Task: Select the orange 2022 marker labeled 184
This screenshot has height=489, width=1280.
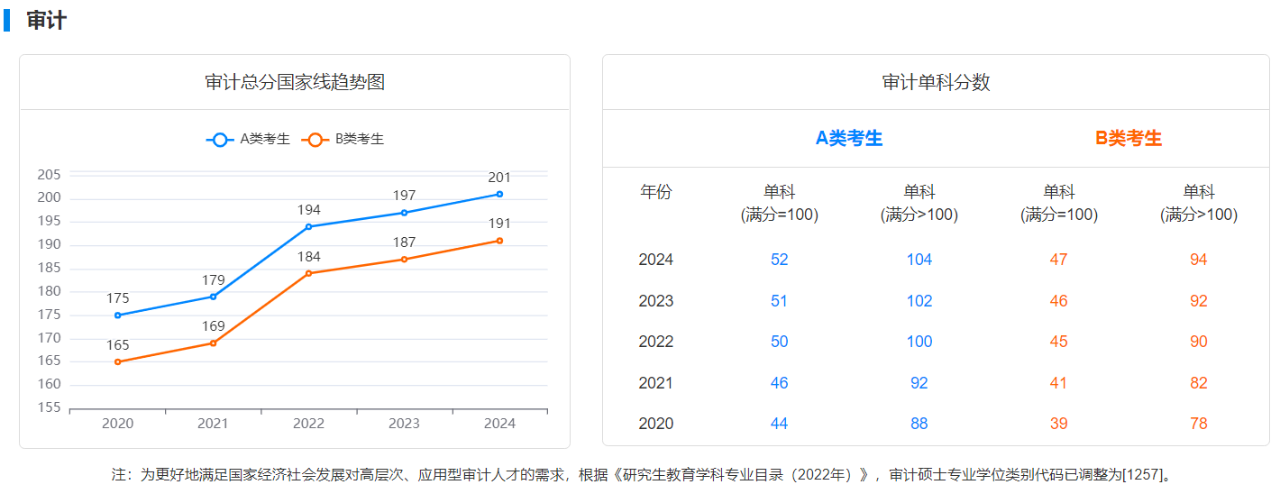Action: tap(308, 273)
